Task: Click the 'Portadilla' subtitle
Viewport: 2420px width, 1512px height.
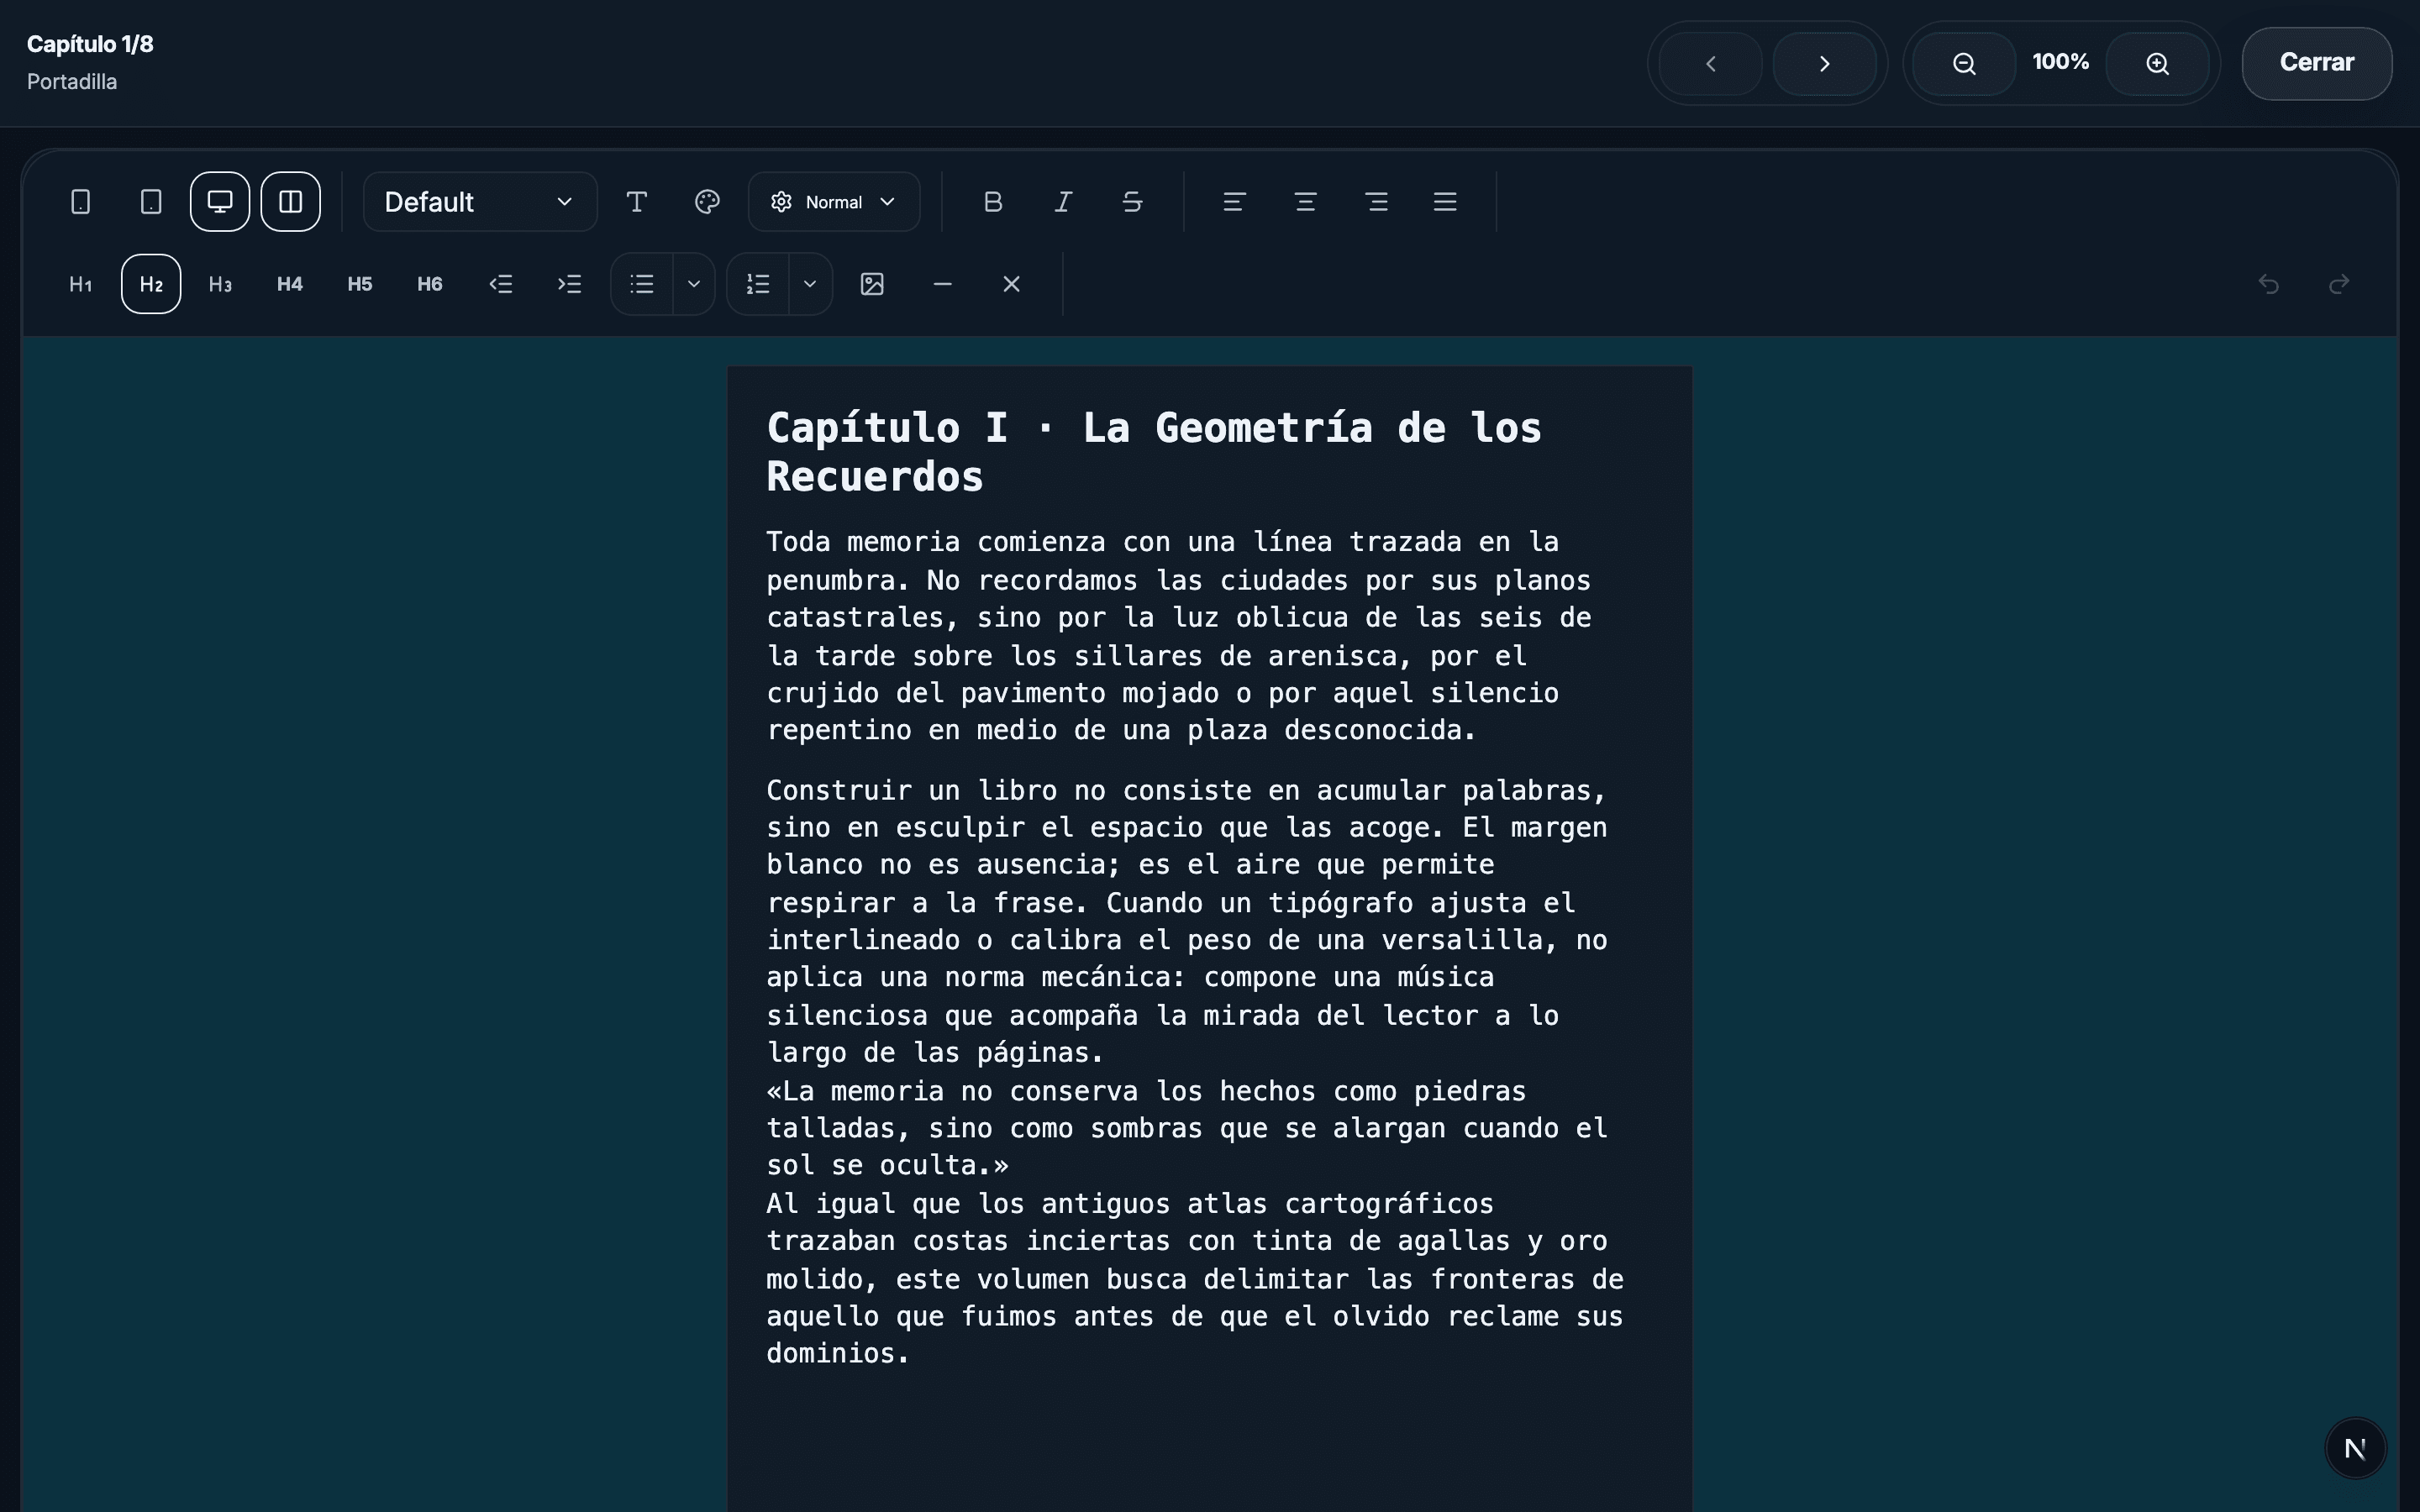Action: pos(72,82)
